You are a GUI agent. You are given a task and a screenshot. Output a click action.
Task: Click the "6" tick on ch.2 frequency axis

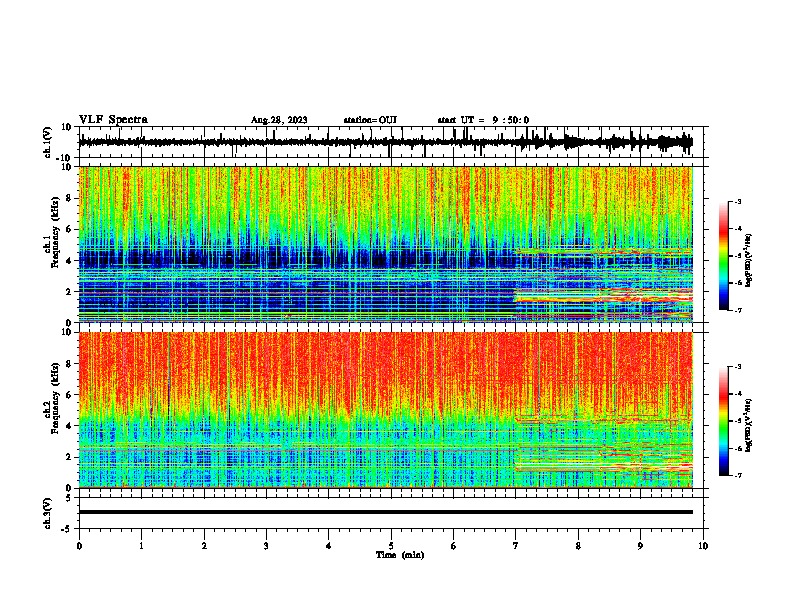69,395
